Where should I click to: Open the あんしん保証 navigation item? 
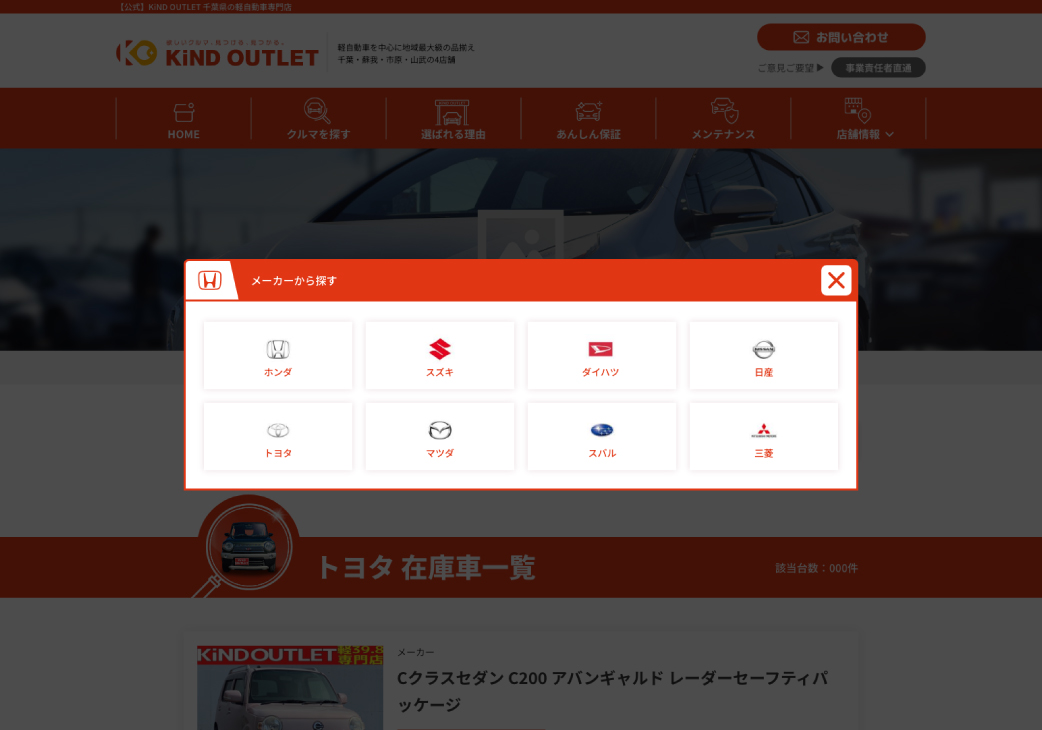tap(588, 119)
